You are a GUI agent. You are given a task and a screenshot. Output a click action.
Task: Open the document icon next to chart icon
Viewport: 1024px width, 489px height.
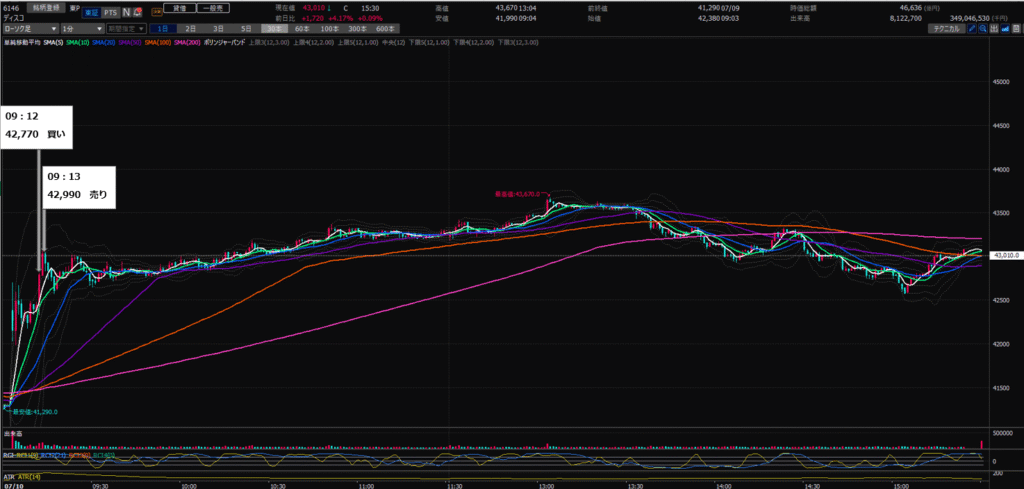[1016, 29]
